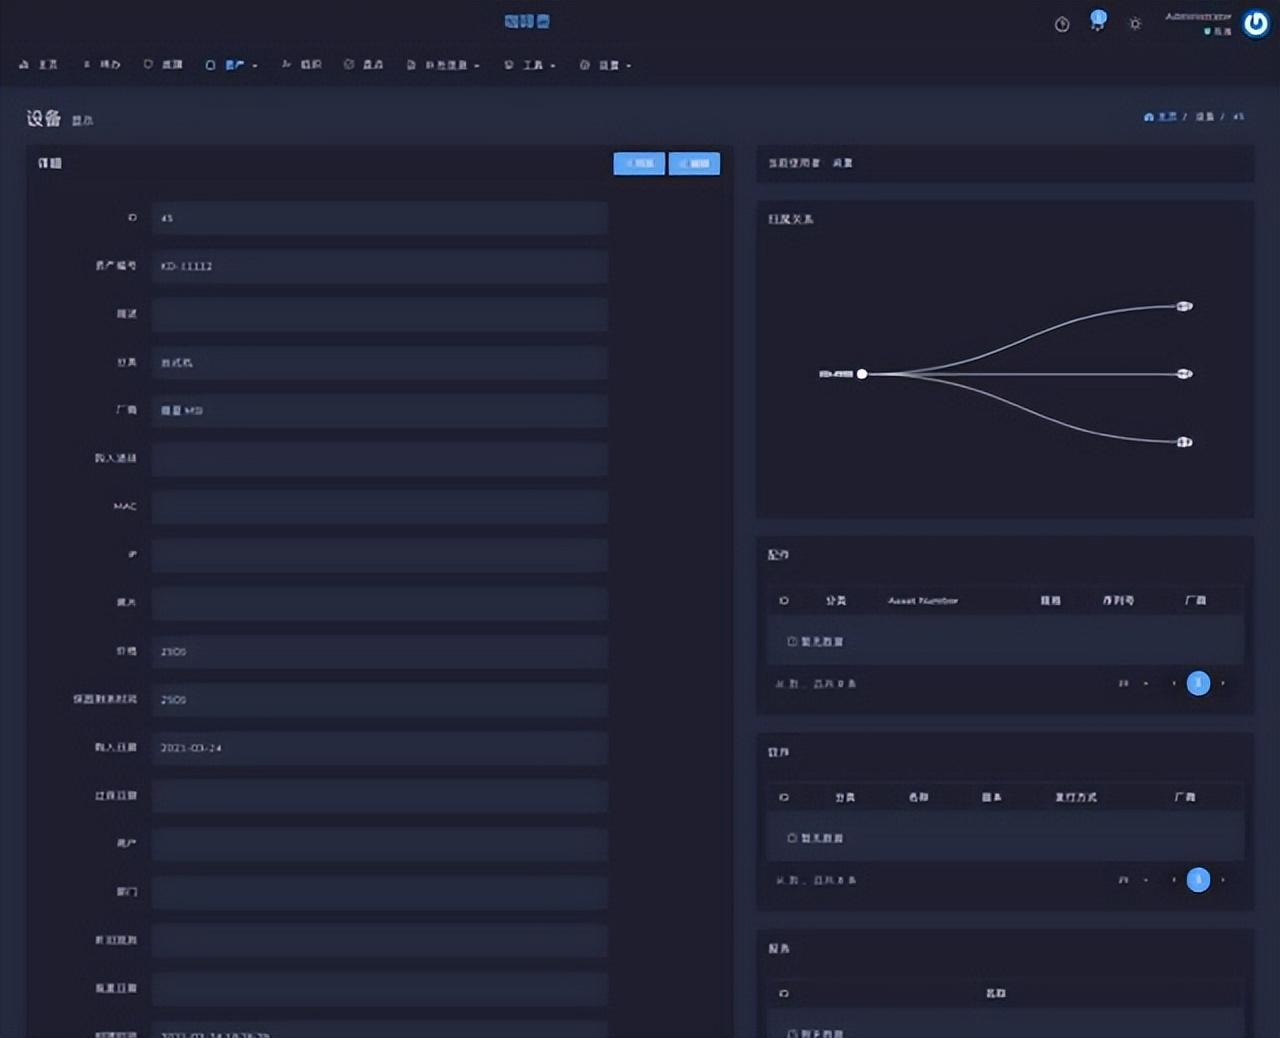
Task: Click the purchase date field 2021-03-24
Action: point(380,748)
